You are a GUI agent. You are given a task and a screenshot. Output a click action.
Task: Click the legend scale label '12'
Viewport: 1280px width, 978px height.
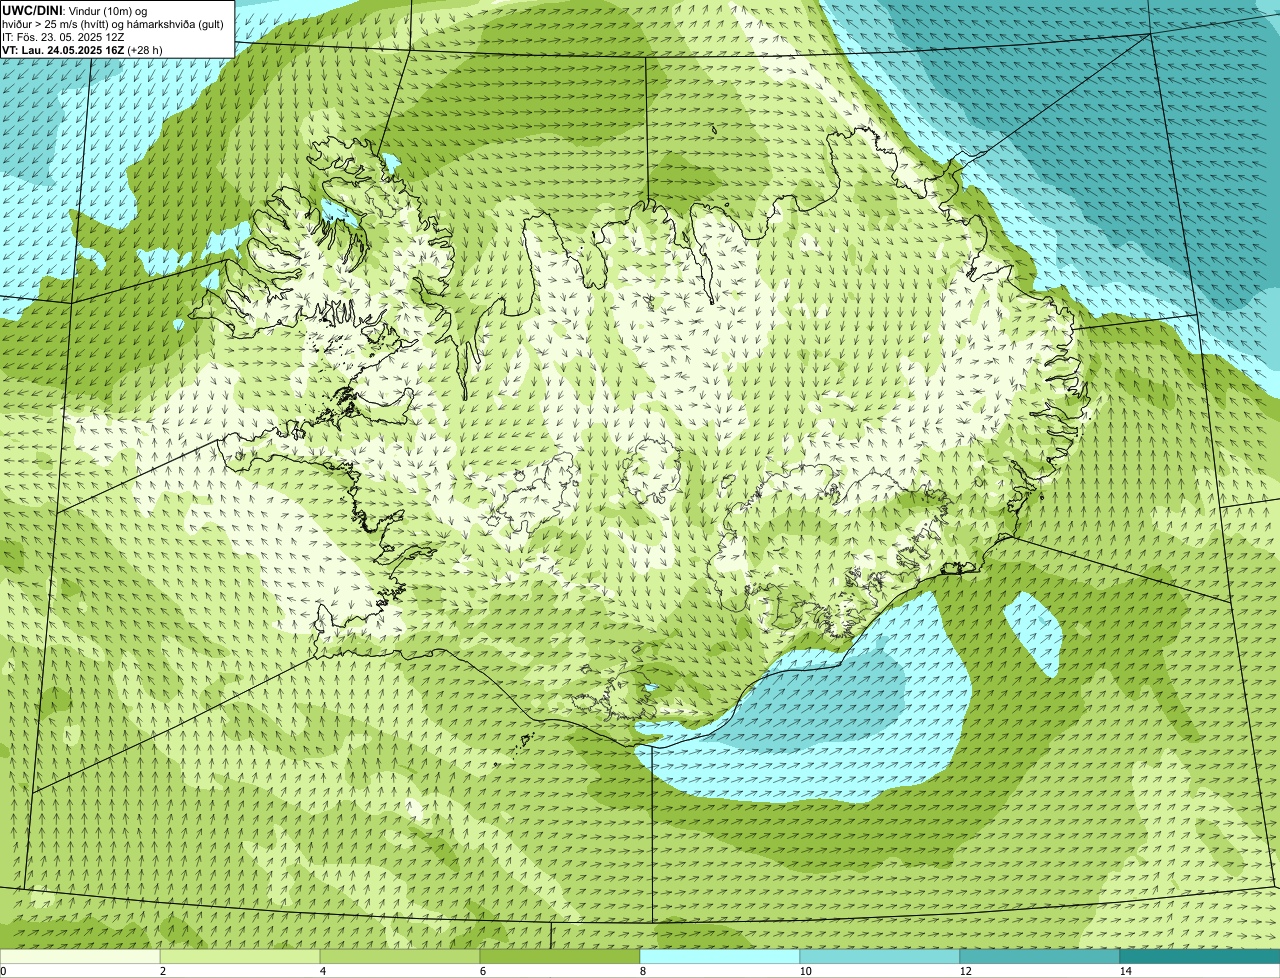coord(965,971)
